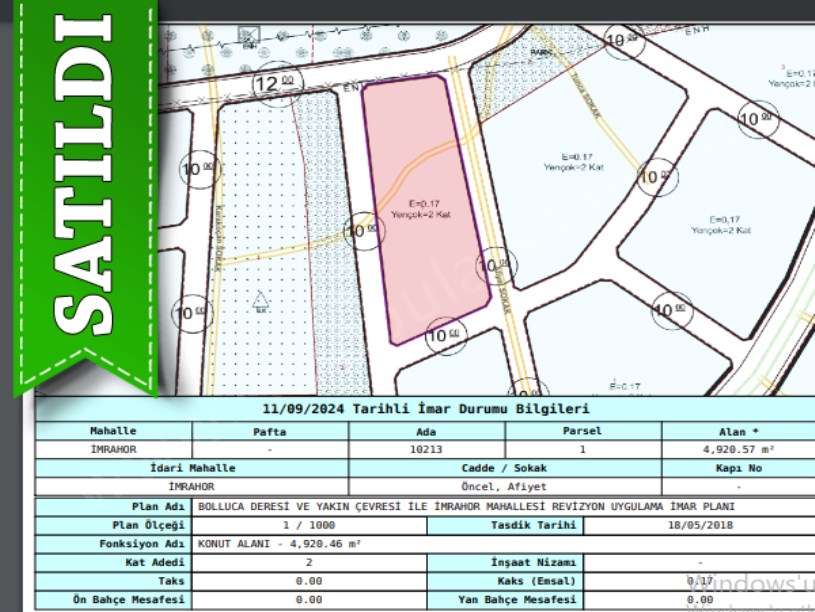
Task: Click the Alan value 4,920.57 m² cell
Action: point(738,449)
